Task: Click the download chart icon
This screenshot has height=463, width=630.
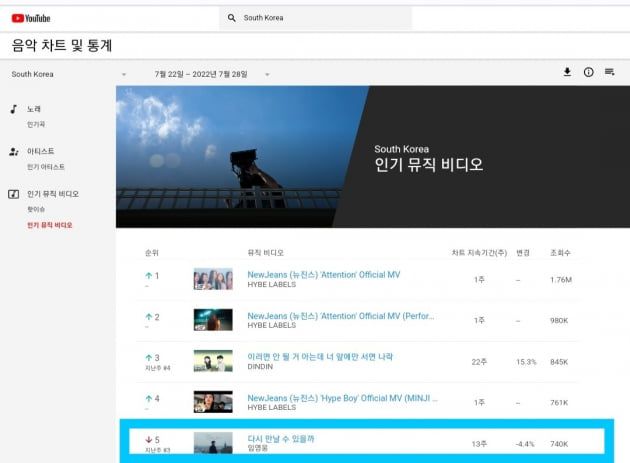Action: [x=567, y=72]
